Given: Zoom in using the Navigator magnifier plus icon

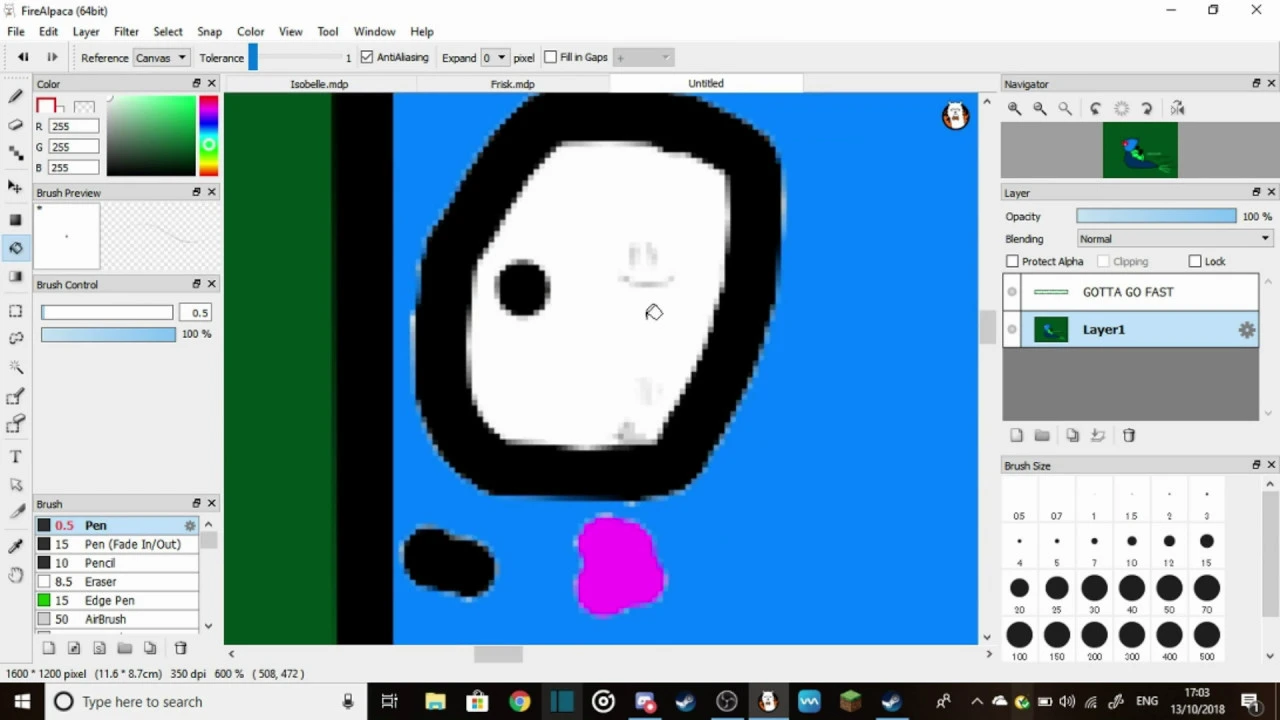Looking at the screenshot, I should (1014, 108).
